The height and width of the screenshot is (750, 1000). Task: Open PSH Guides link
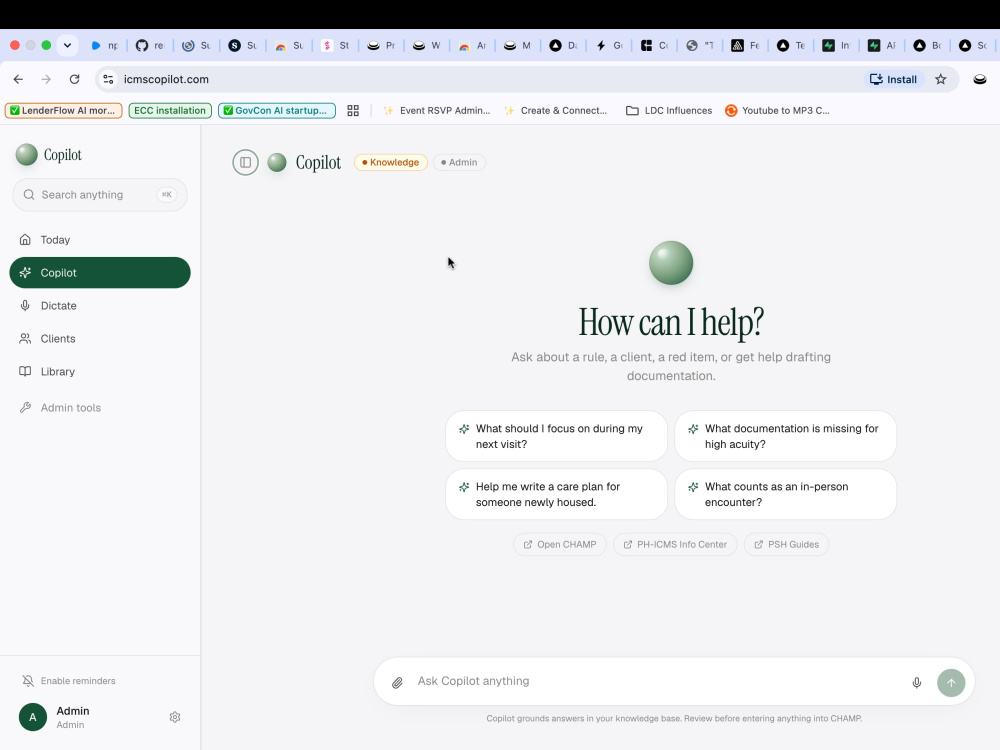coord(786,544)
